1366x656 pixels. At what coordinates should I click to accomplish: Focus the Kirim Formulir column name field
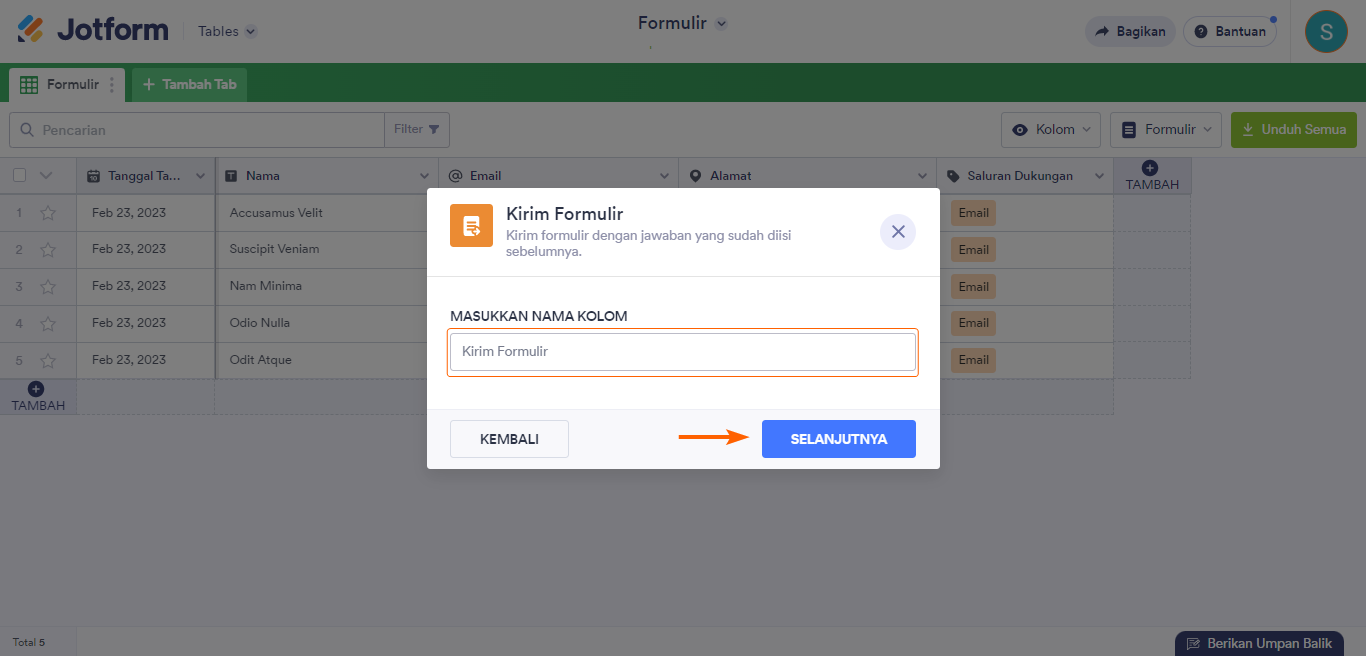coord(682,352)
